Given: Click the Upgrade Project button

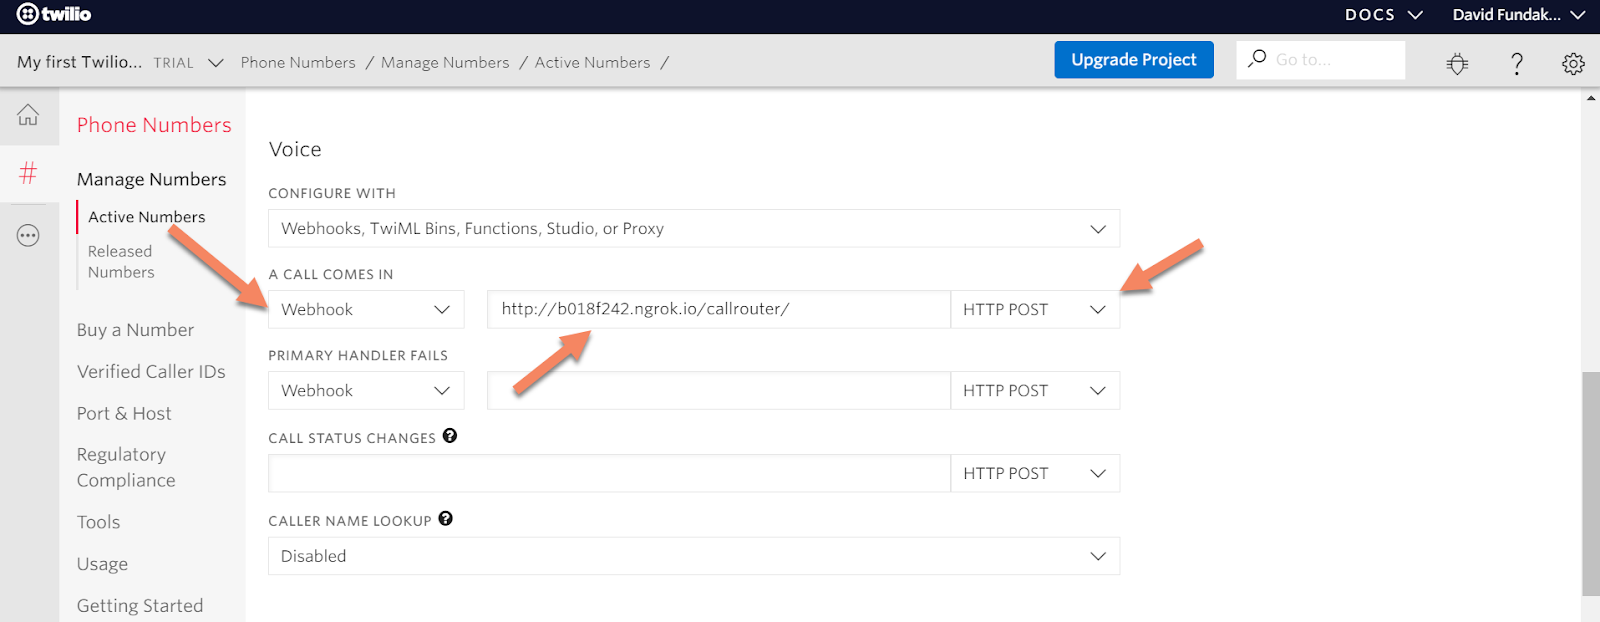Looking at the screenshot, I should (x=1134, y=60).
